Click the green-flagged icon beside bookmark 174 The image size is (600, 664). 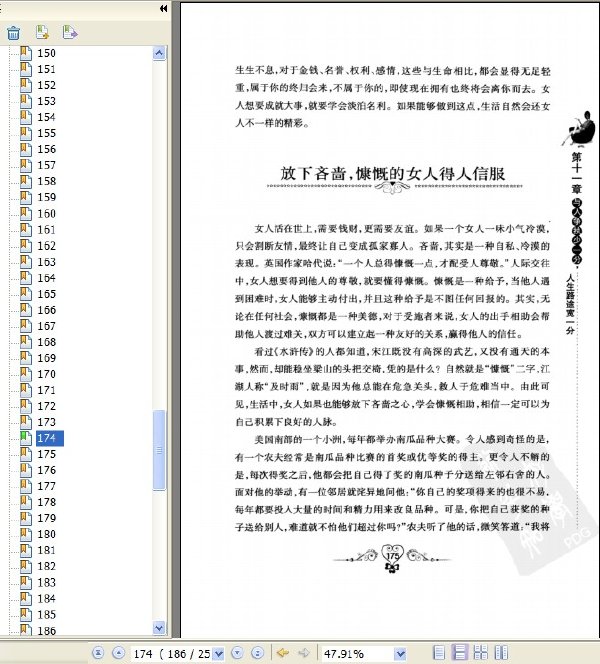[x=26, y=438]
